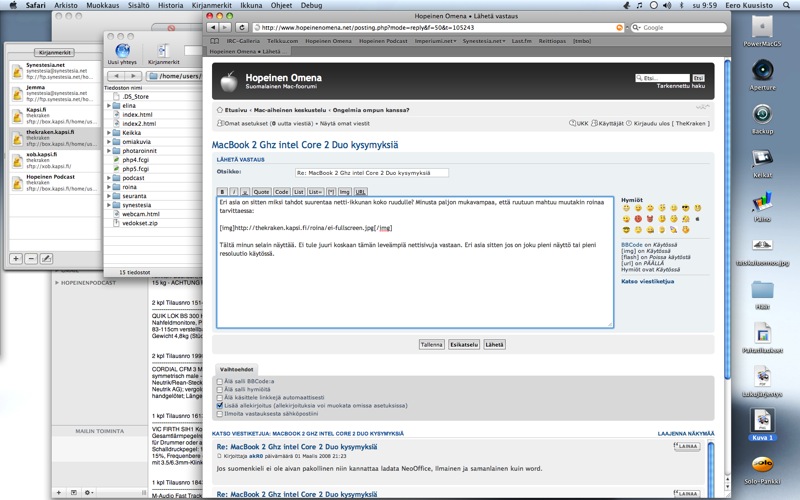Click the Quote BBCode button
This screenshot has height=500, width=800.
point(261,192)
